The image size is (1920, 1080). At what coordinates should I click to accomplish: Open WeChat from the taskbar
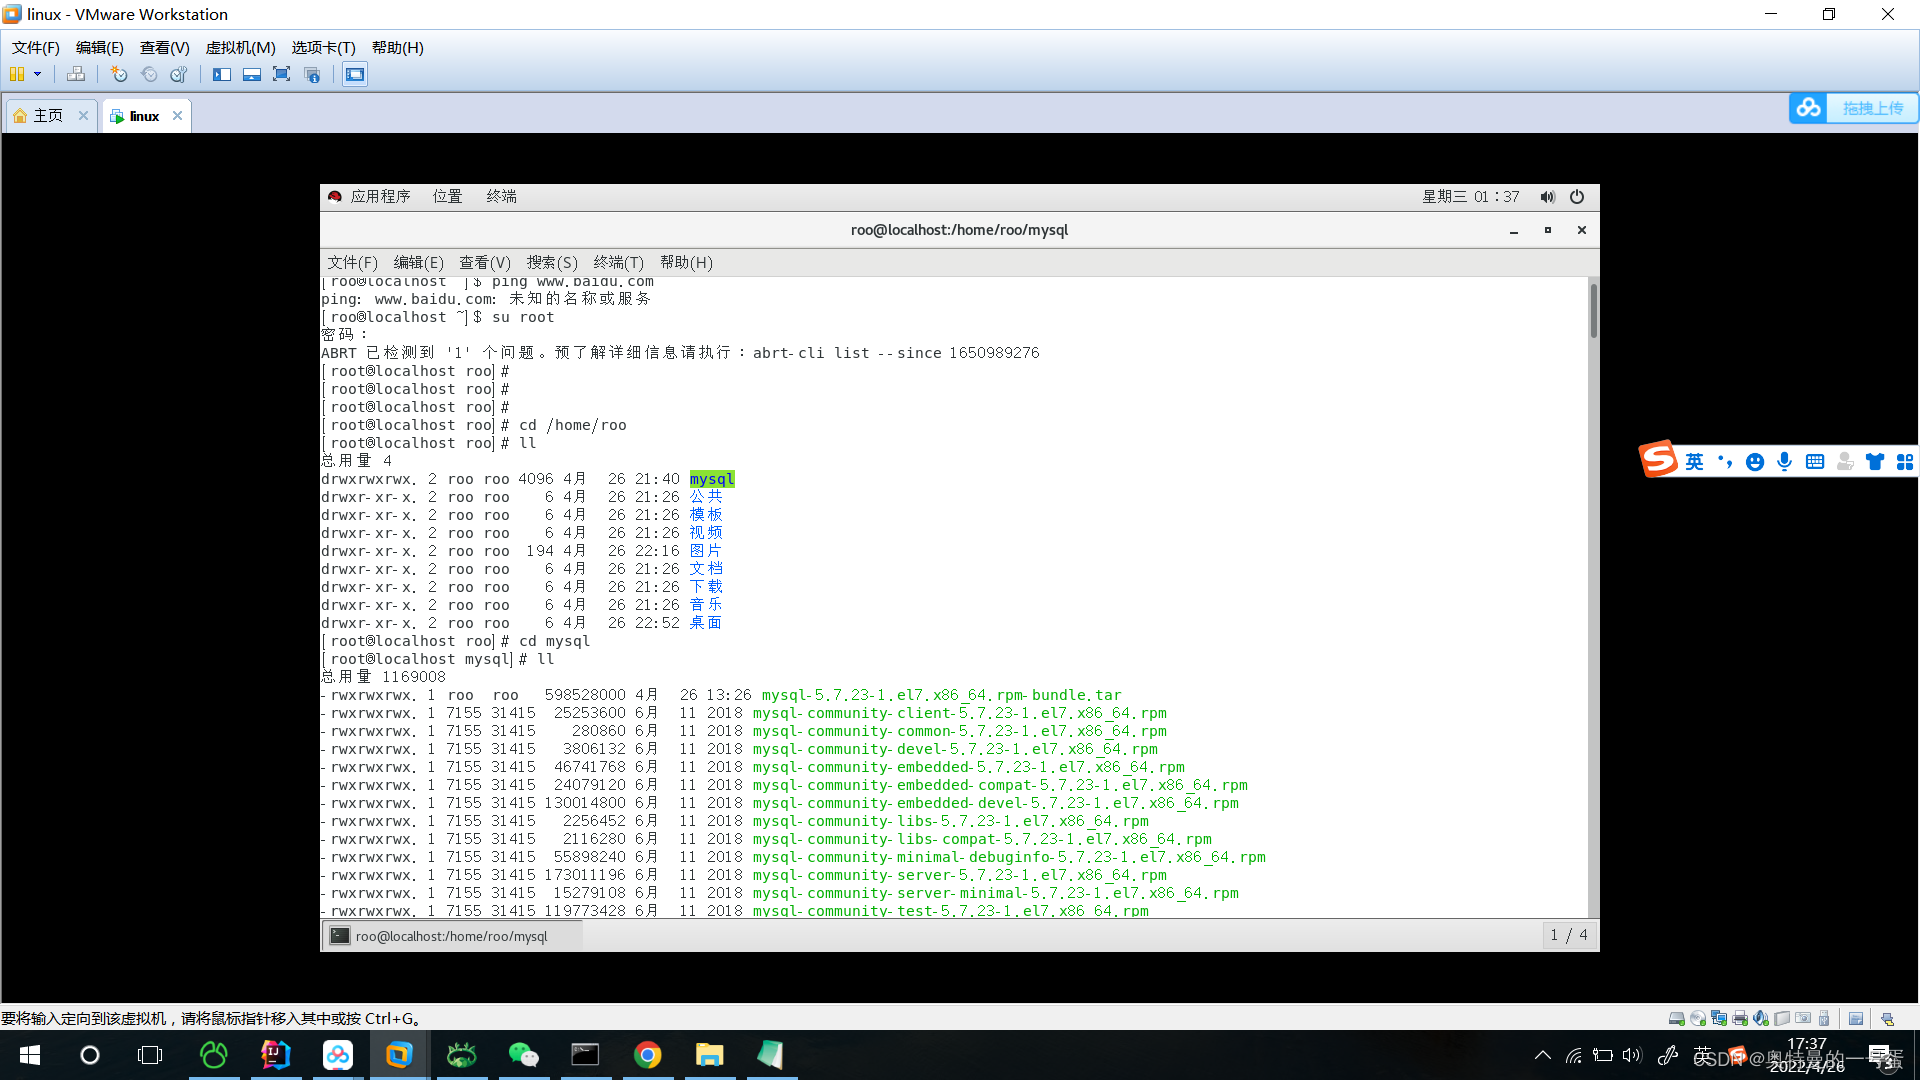pyautogui.click(x=523, y=1055)
